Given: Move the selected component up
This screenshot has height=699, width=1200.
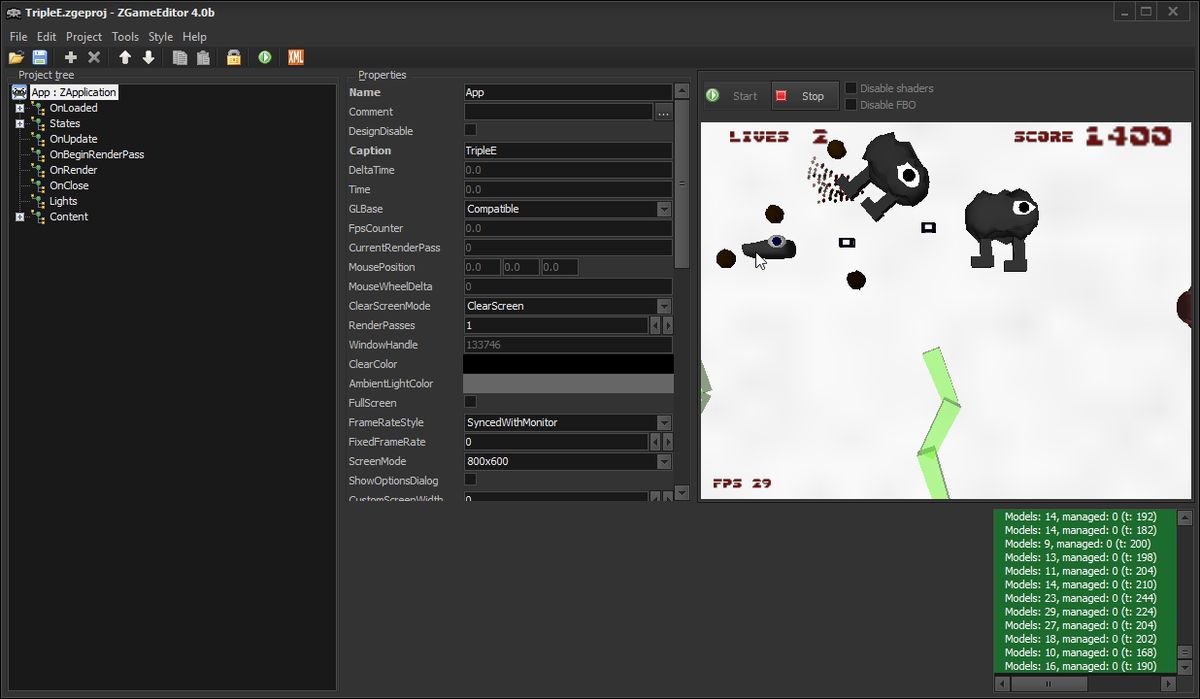Looking at the screenshot, I should click(x=123, y=57).
